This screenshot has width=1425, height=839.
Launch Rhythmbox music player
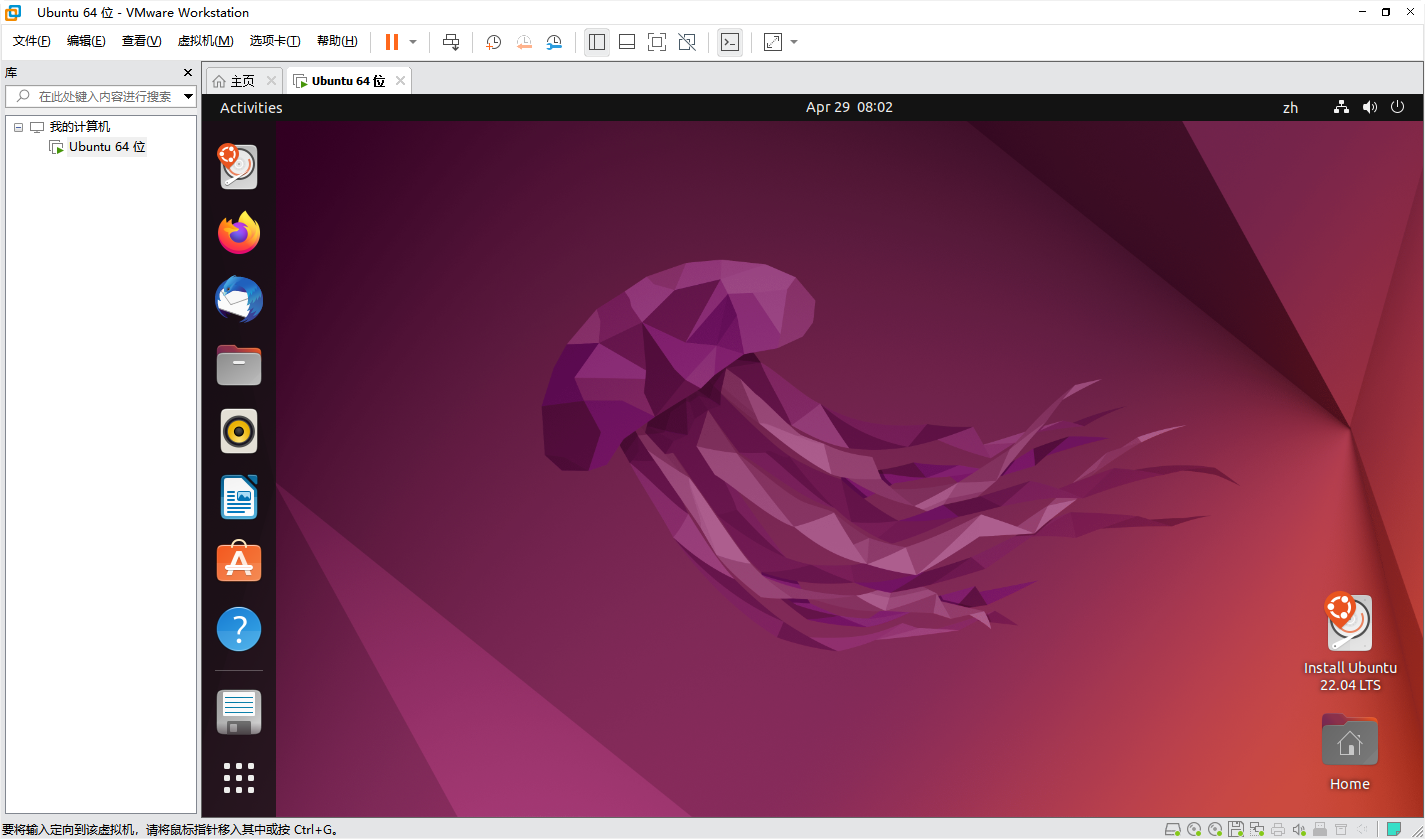point(239,432)
